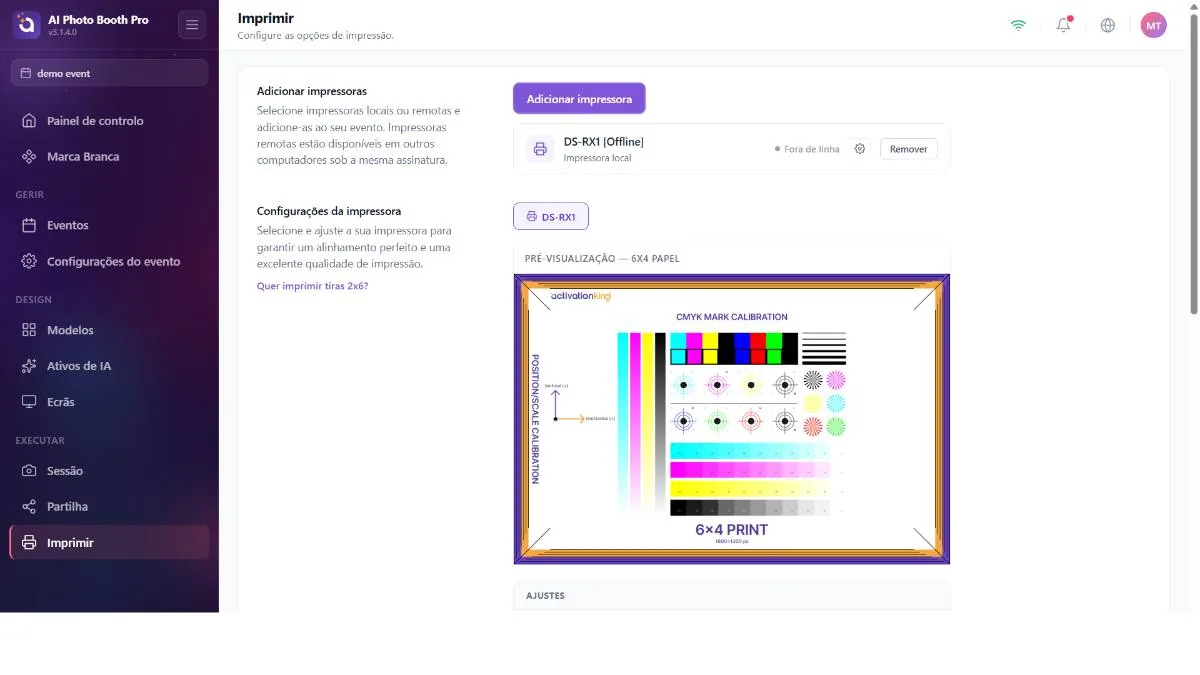Open DS-RX1 printer settings gear icon

(860, 149)
